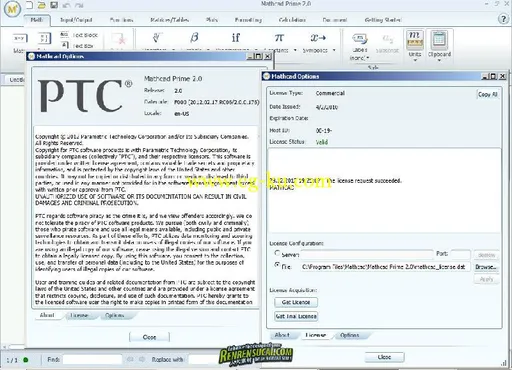Expand the Programming dropdown arrow
Screen dimensions: 512x370
coord(256,50)
